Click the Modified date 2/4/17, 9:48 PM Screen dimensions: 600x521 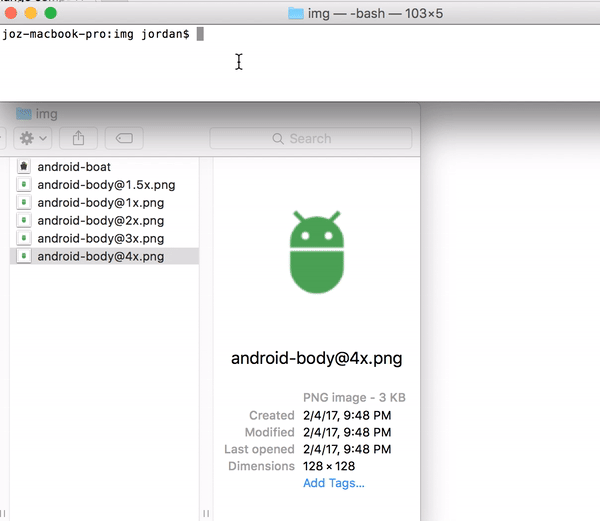[x=347, y=432]
